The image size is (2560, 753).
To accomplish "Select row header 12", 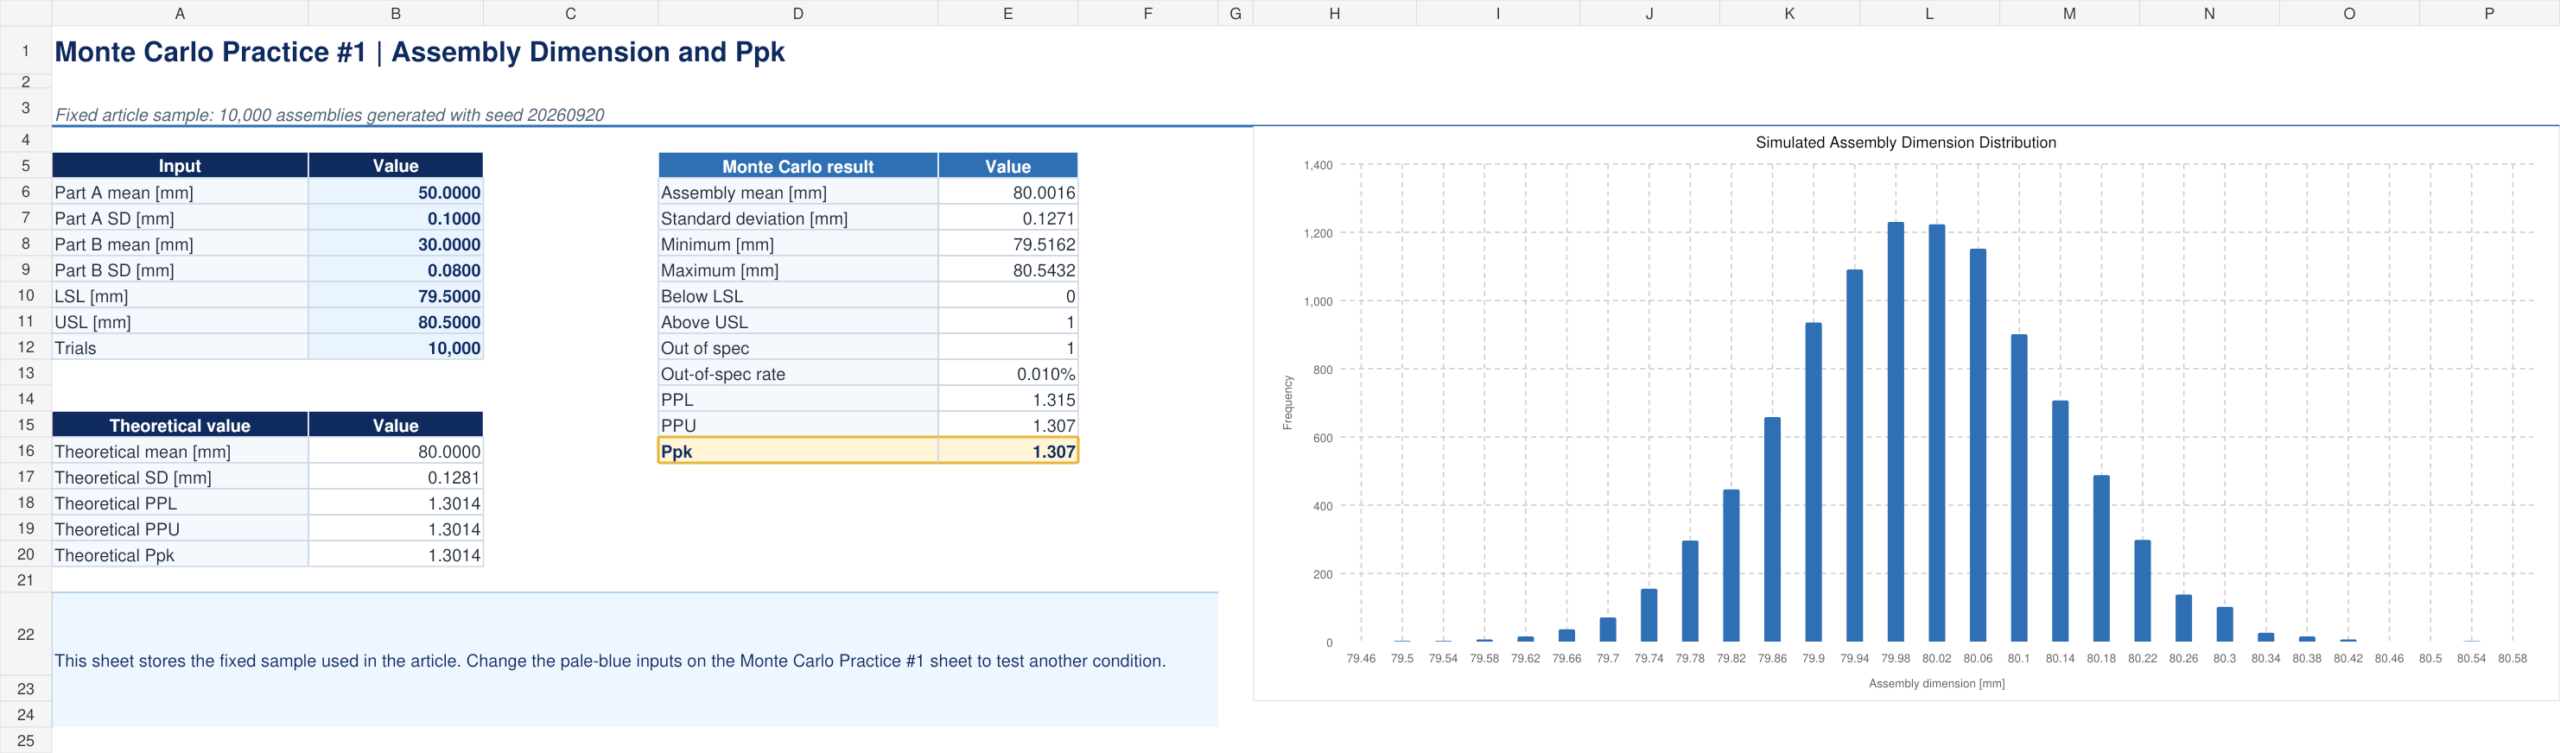I will [26, 347].
